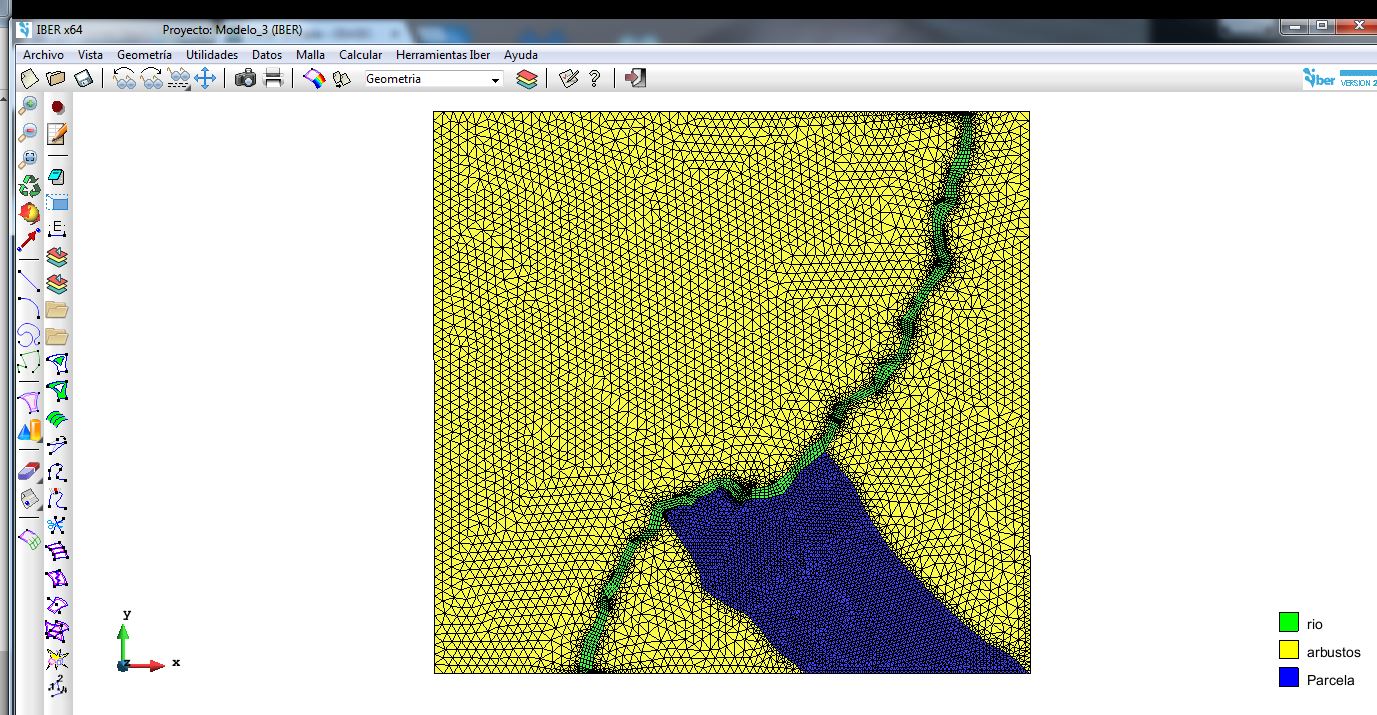Pick the eraser delete tool

(x=29, y=471)
